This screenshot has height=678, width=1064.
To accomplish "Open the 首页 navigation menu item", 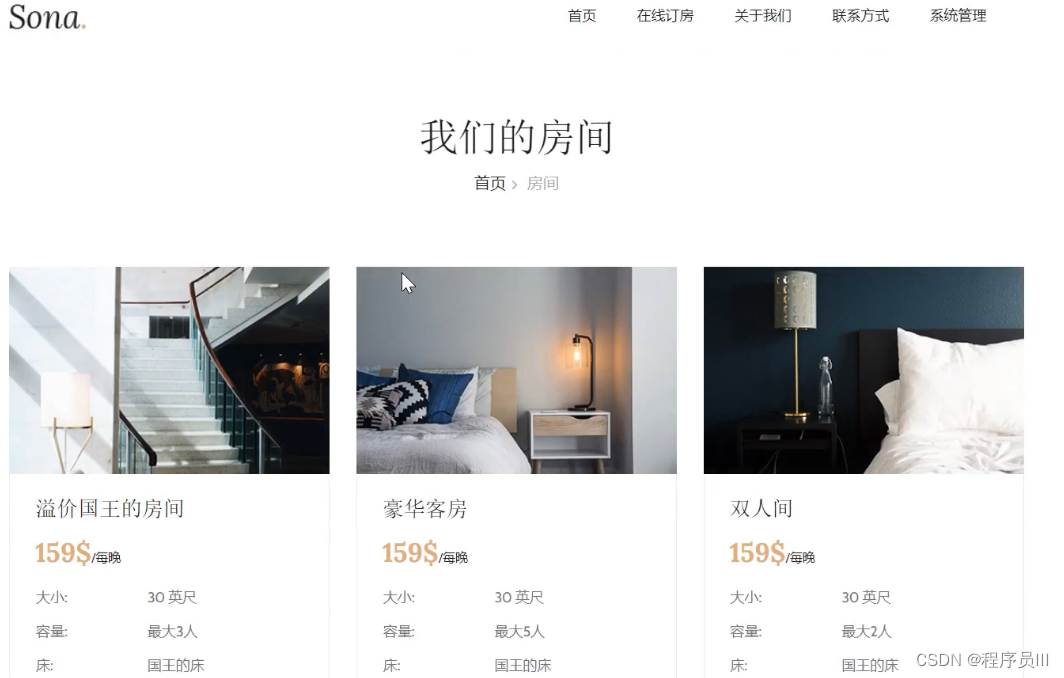I will 582,16.
